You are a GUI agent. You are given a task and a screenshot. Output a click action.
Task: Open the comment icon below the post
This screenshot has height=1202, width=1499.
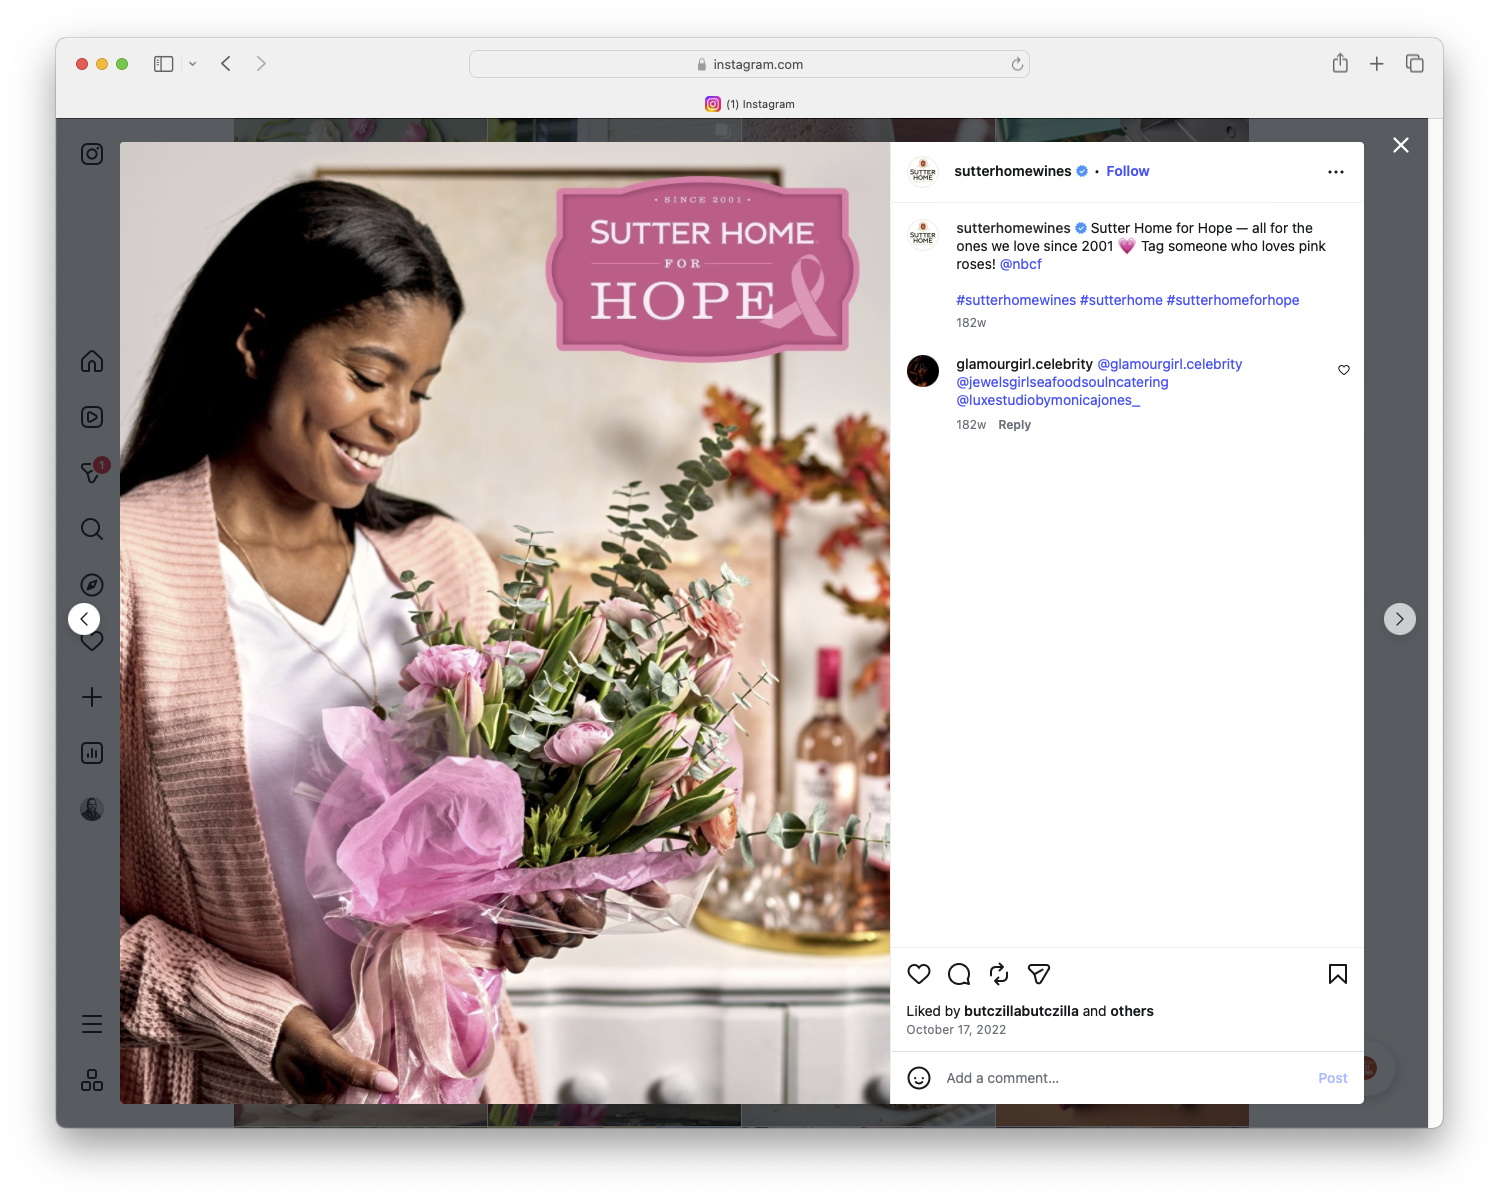pos(958,974)
